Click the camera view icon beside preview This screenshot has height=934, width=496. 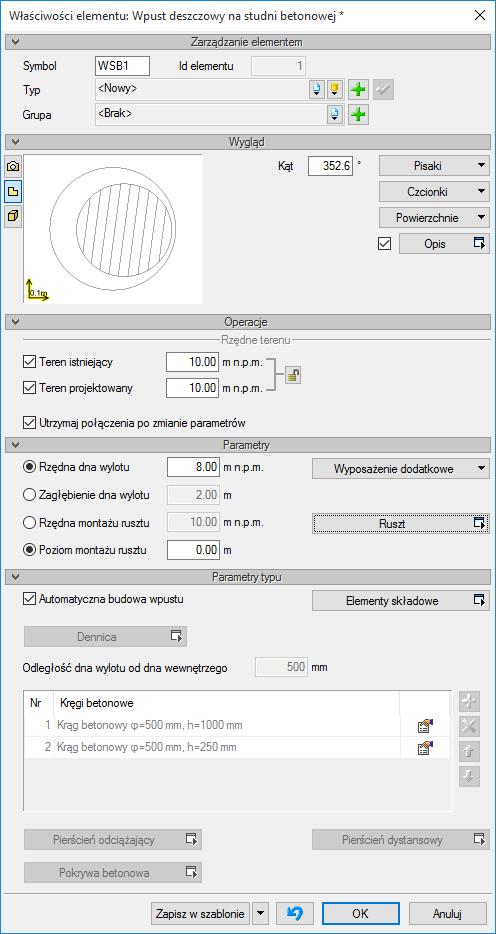click(x=12, y=167)
